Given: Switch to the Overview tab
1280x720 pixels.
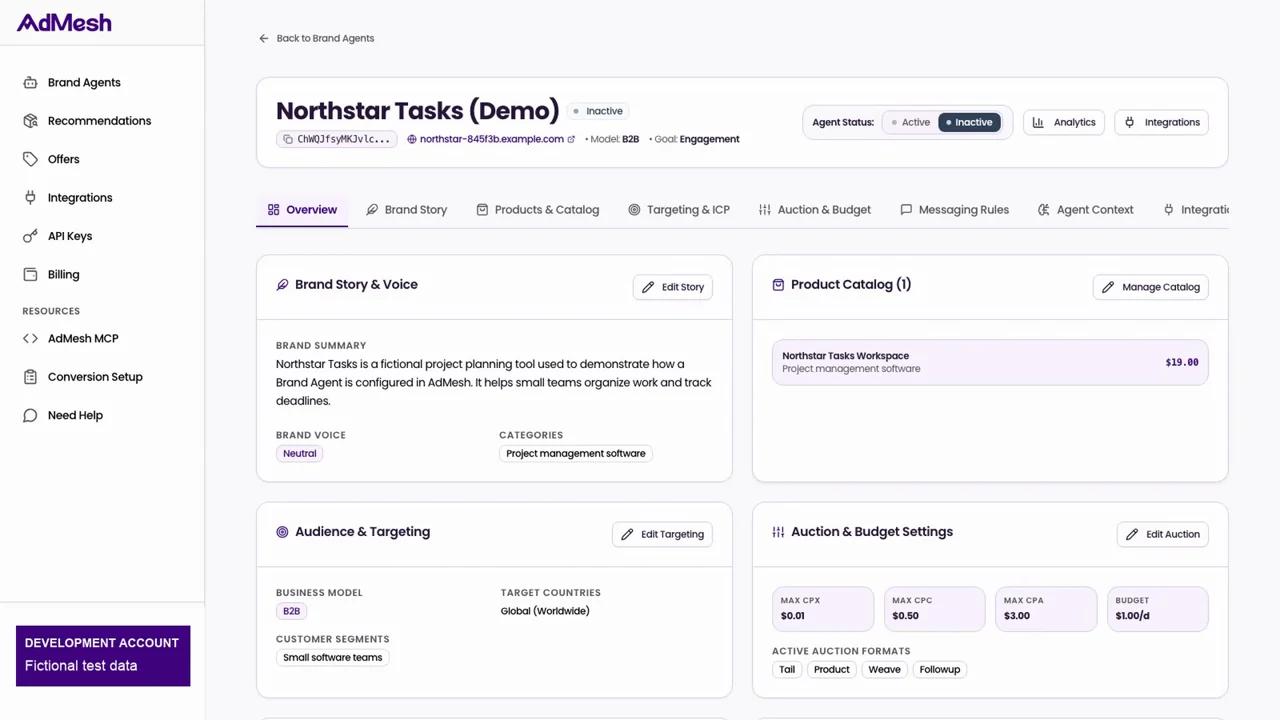Looking at the screenshot, I should coord(302,210).
